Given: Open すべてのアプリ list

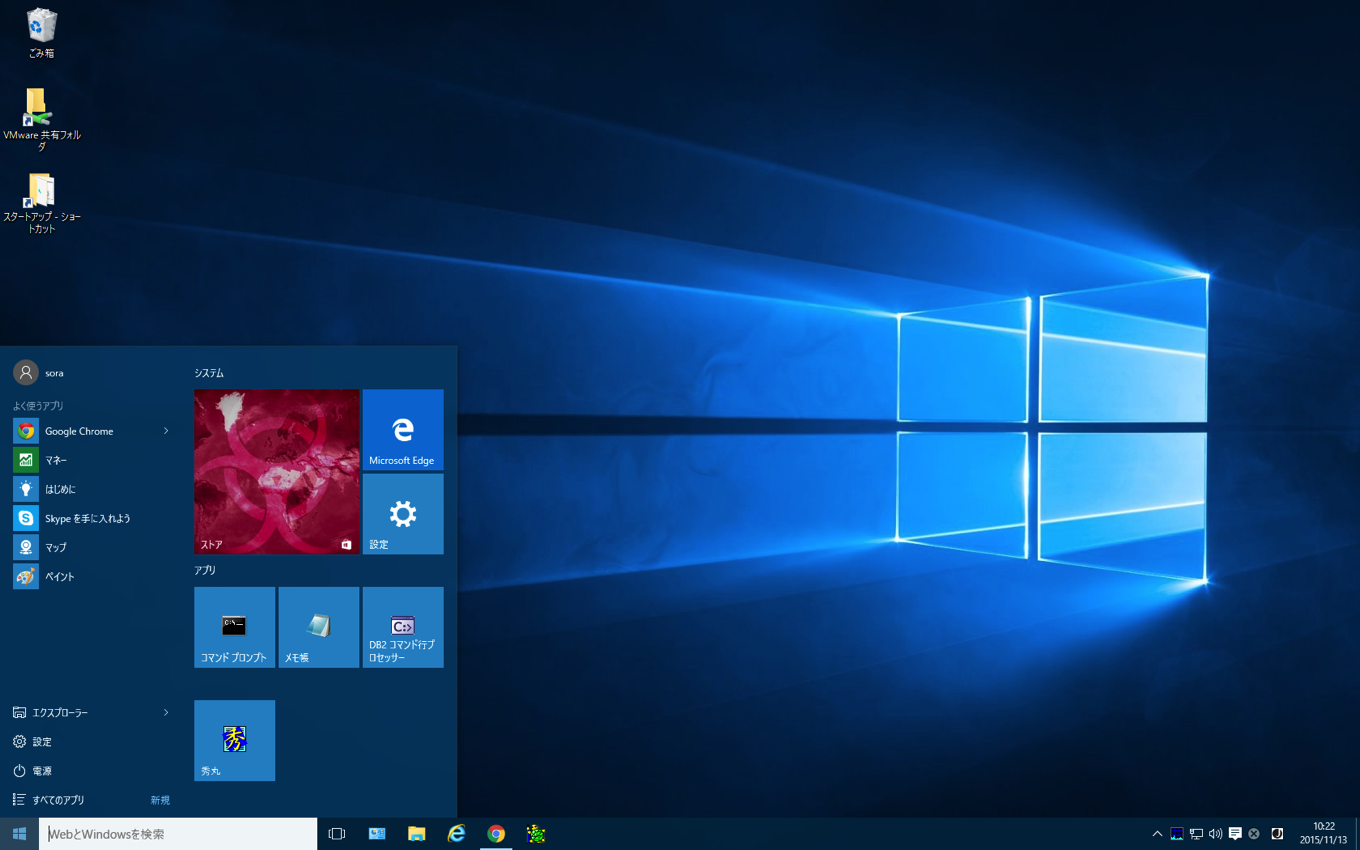Looking at the screenshot, I should coord(58,800).
